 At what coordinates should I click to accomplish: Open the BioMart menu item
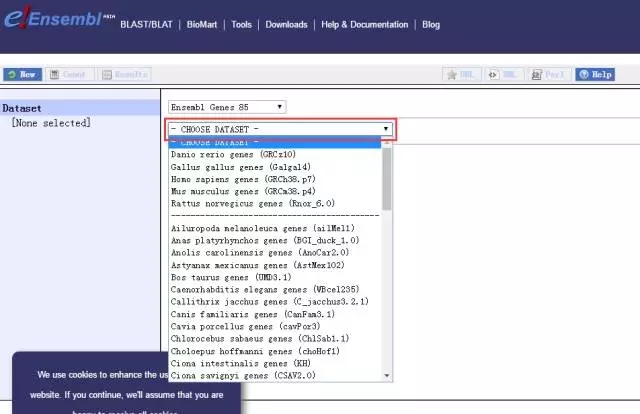pos(202,25)
